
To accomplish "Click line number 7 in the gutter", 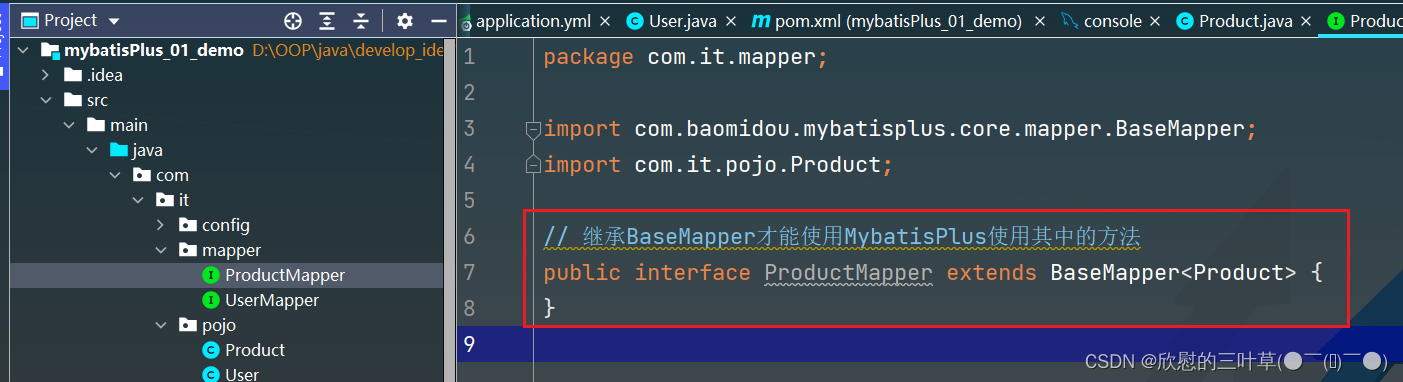I will click(469, 272).
